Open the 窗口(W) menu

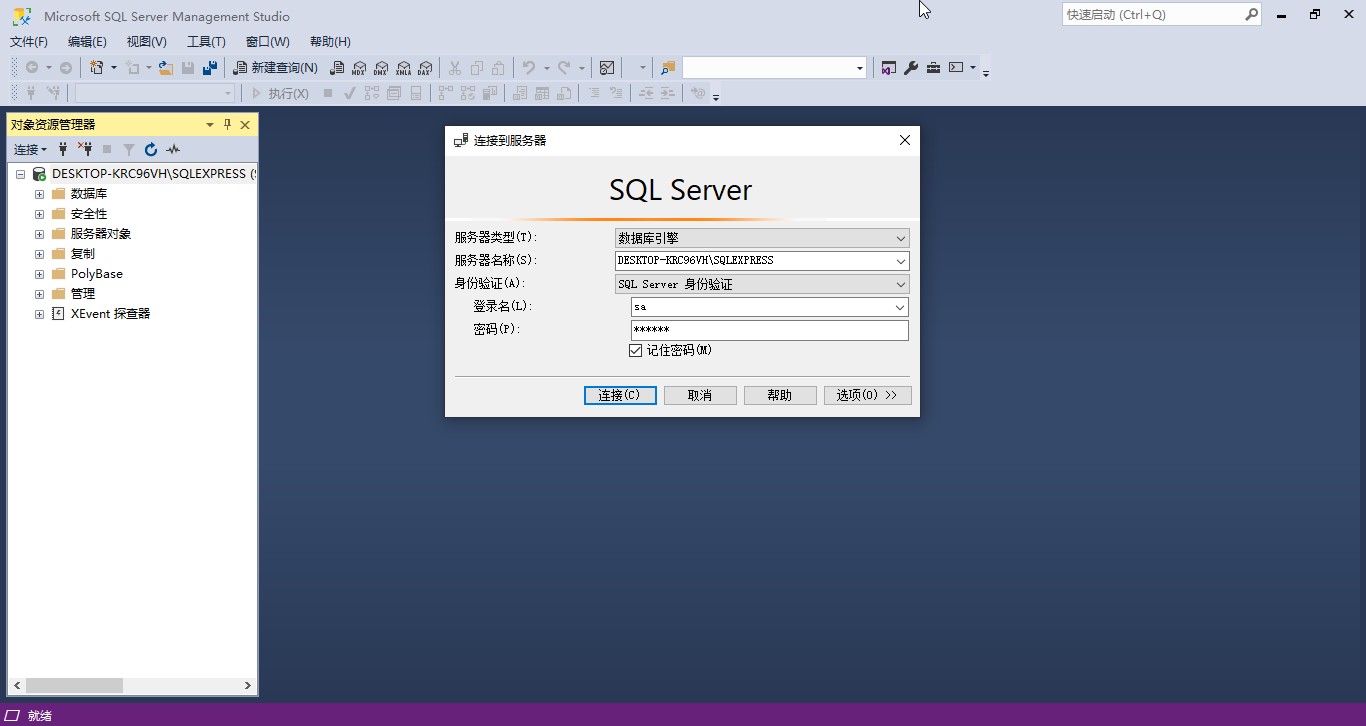click(267, 41)
